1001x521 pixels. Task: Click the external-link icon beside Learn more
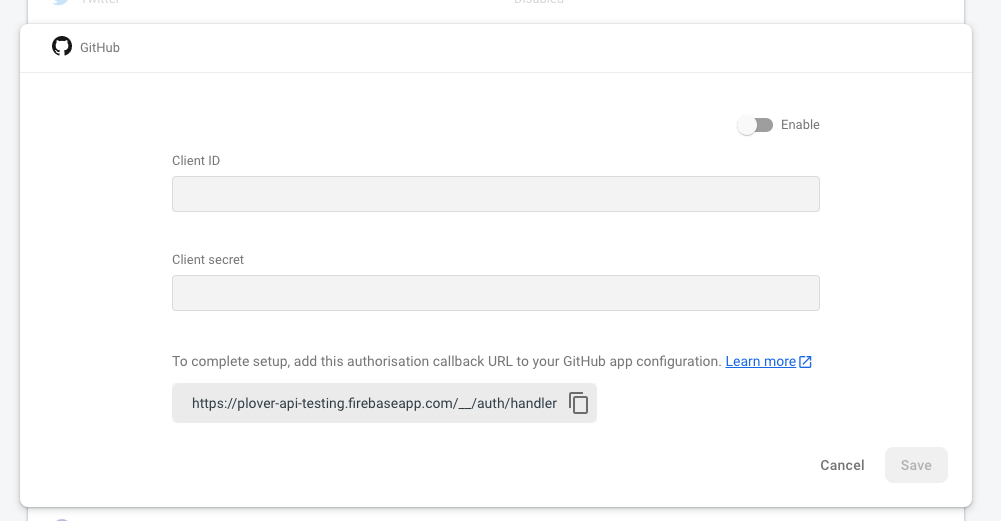806,362
